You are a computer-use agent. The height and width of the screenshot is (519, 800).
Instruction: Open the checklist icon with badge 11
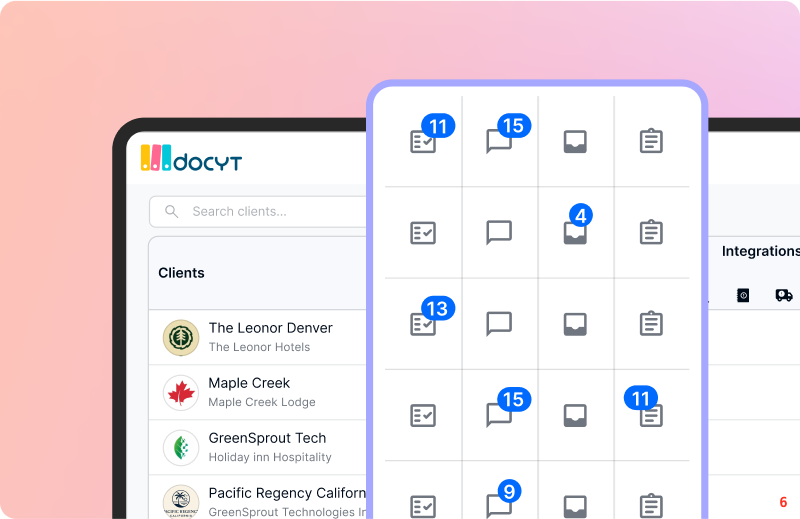pos(423,141)
